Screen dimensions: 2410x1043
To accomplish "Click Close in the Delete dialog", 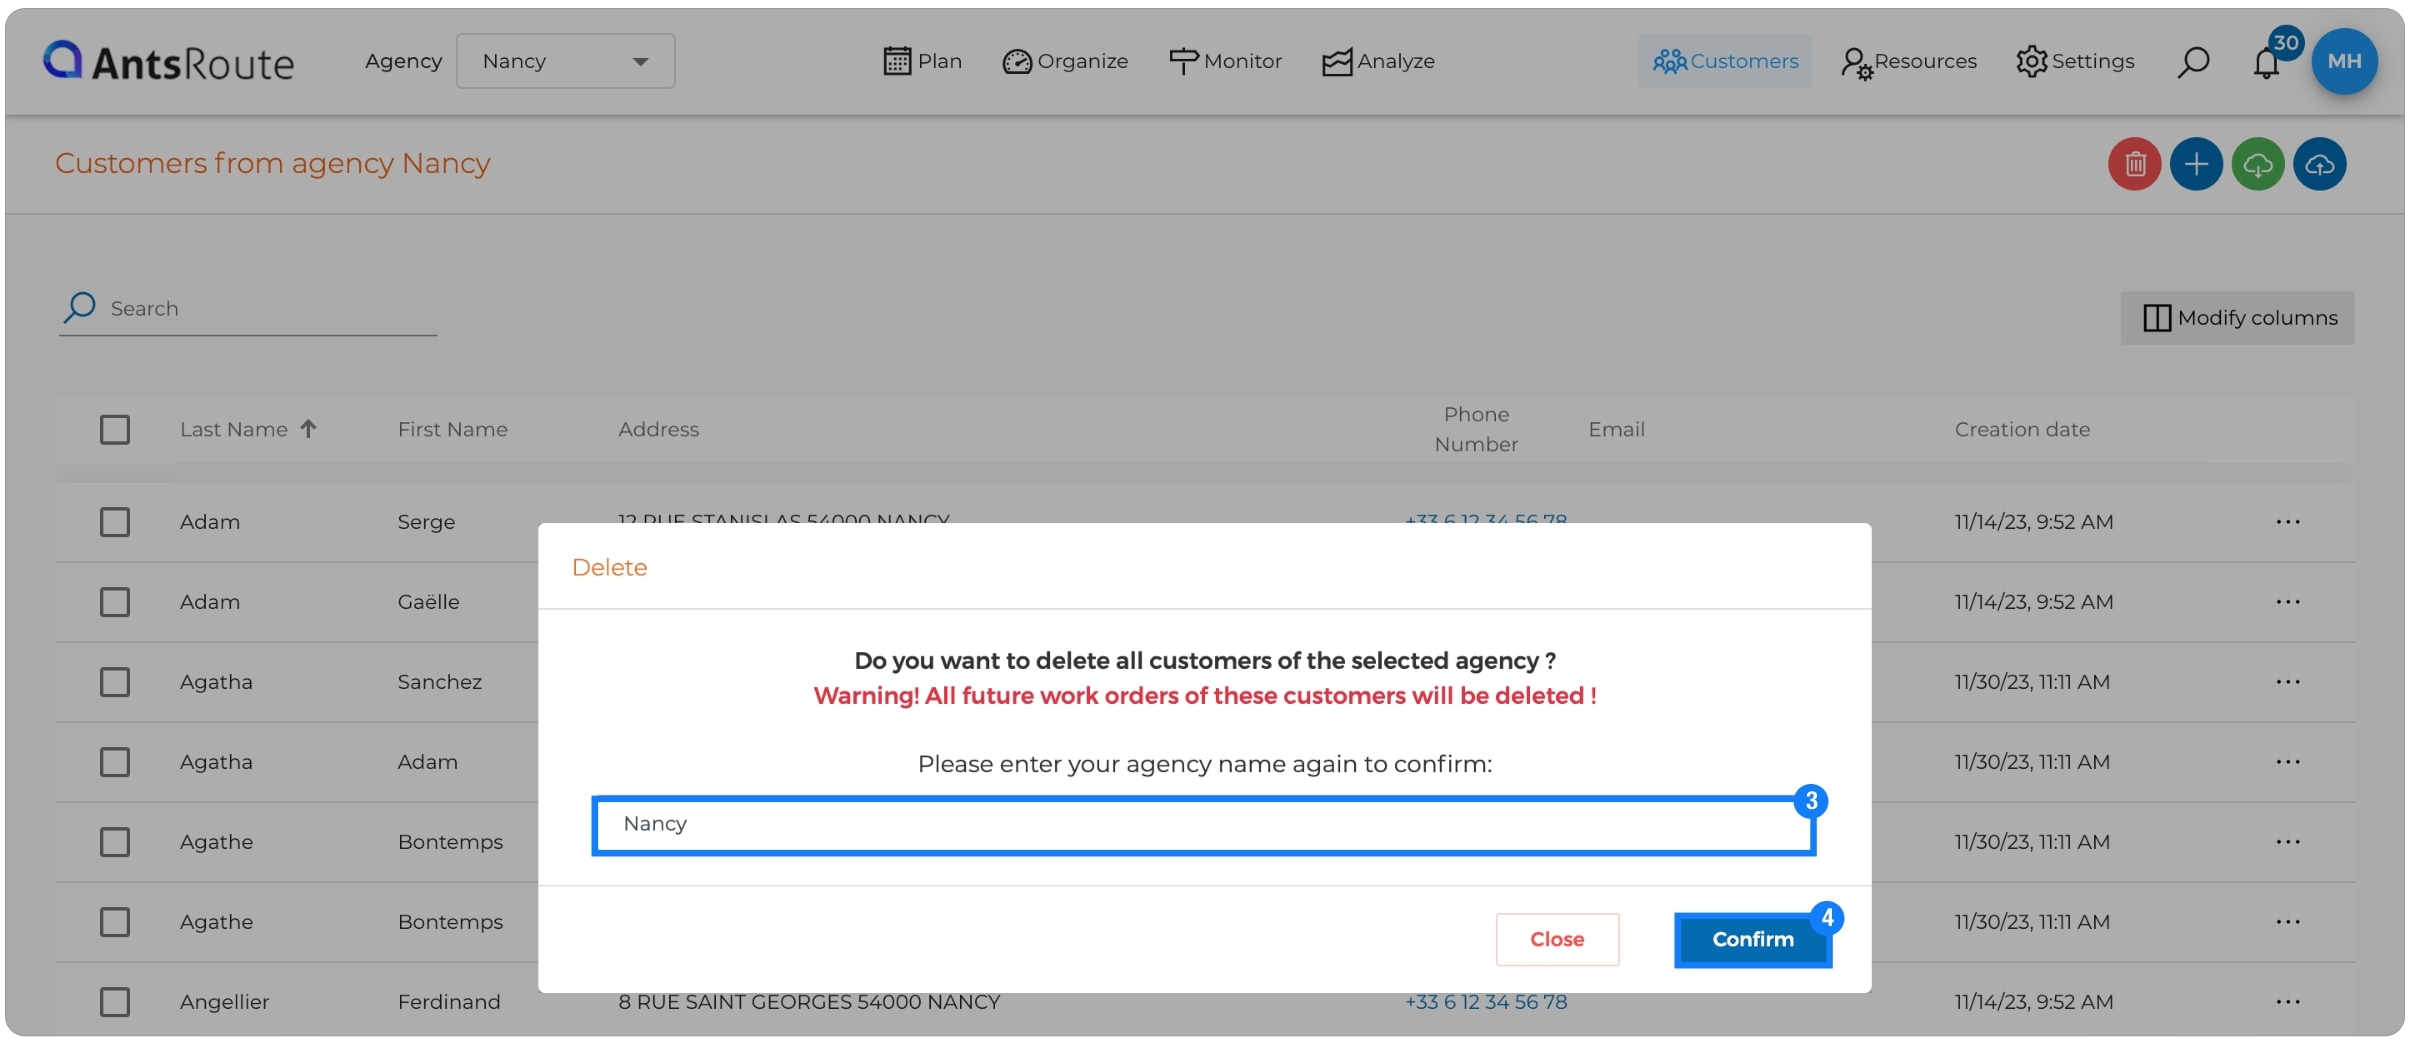I will (x=1557, y=940).
